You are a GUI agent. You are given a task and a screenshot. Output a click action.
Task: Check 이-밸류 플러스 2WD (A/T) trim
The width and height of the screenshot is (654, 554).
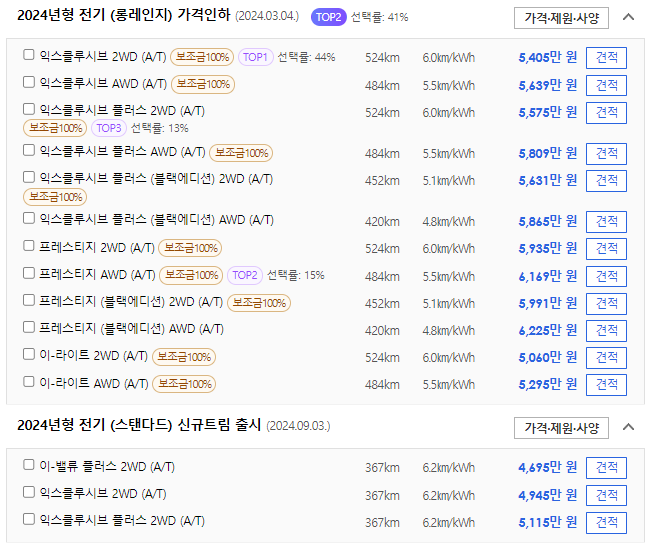pyautogui.click(x=28, y=465)
